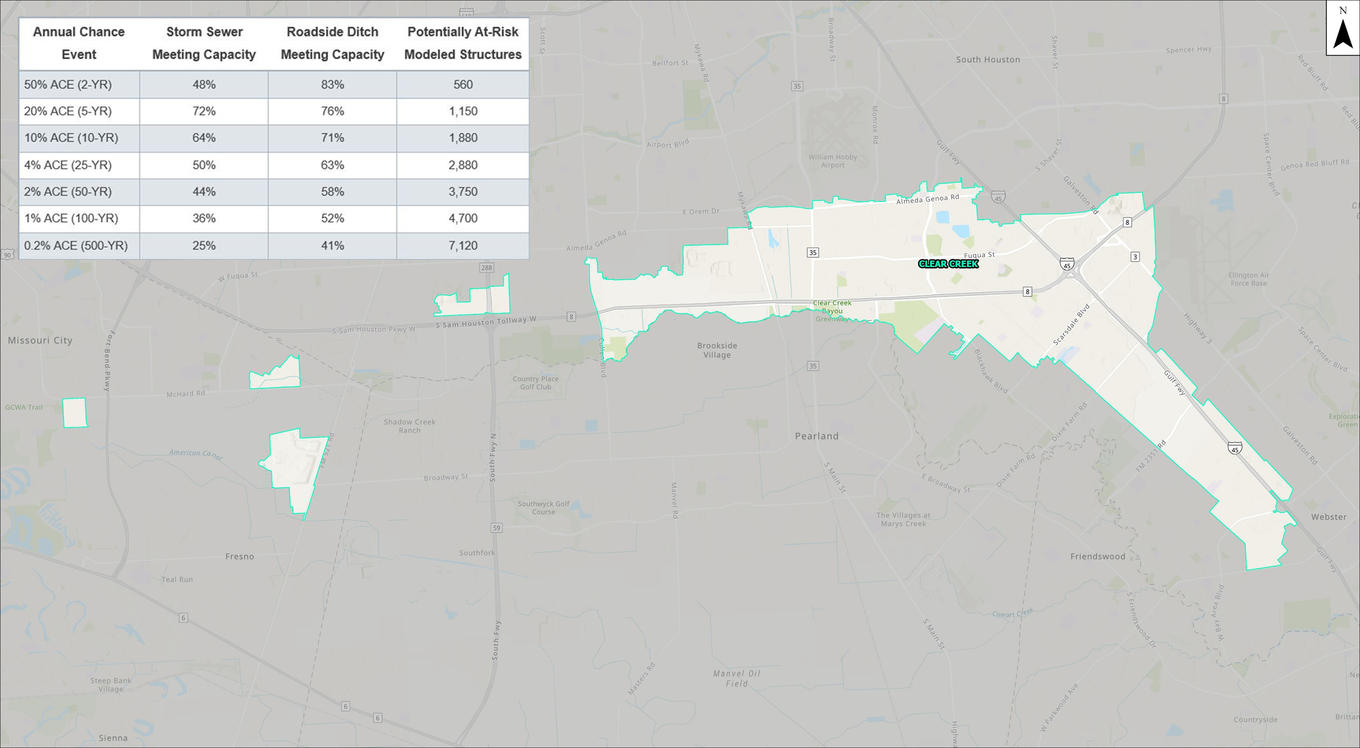Select the Roadside Ditch Meeting Capacity header
The image size is (1360, 748).
pyautogui.click(x=332, y=42)
